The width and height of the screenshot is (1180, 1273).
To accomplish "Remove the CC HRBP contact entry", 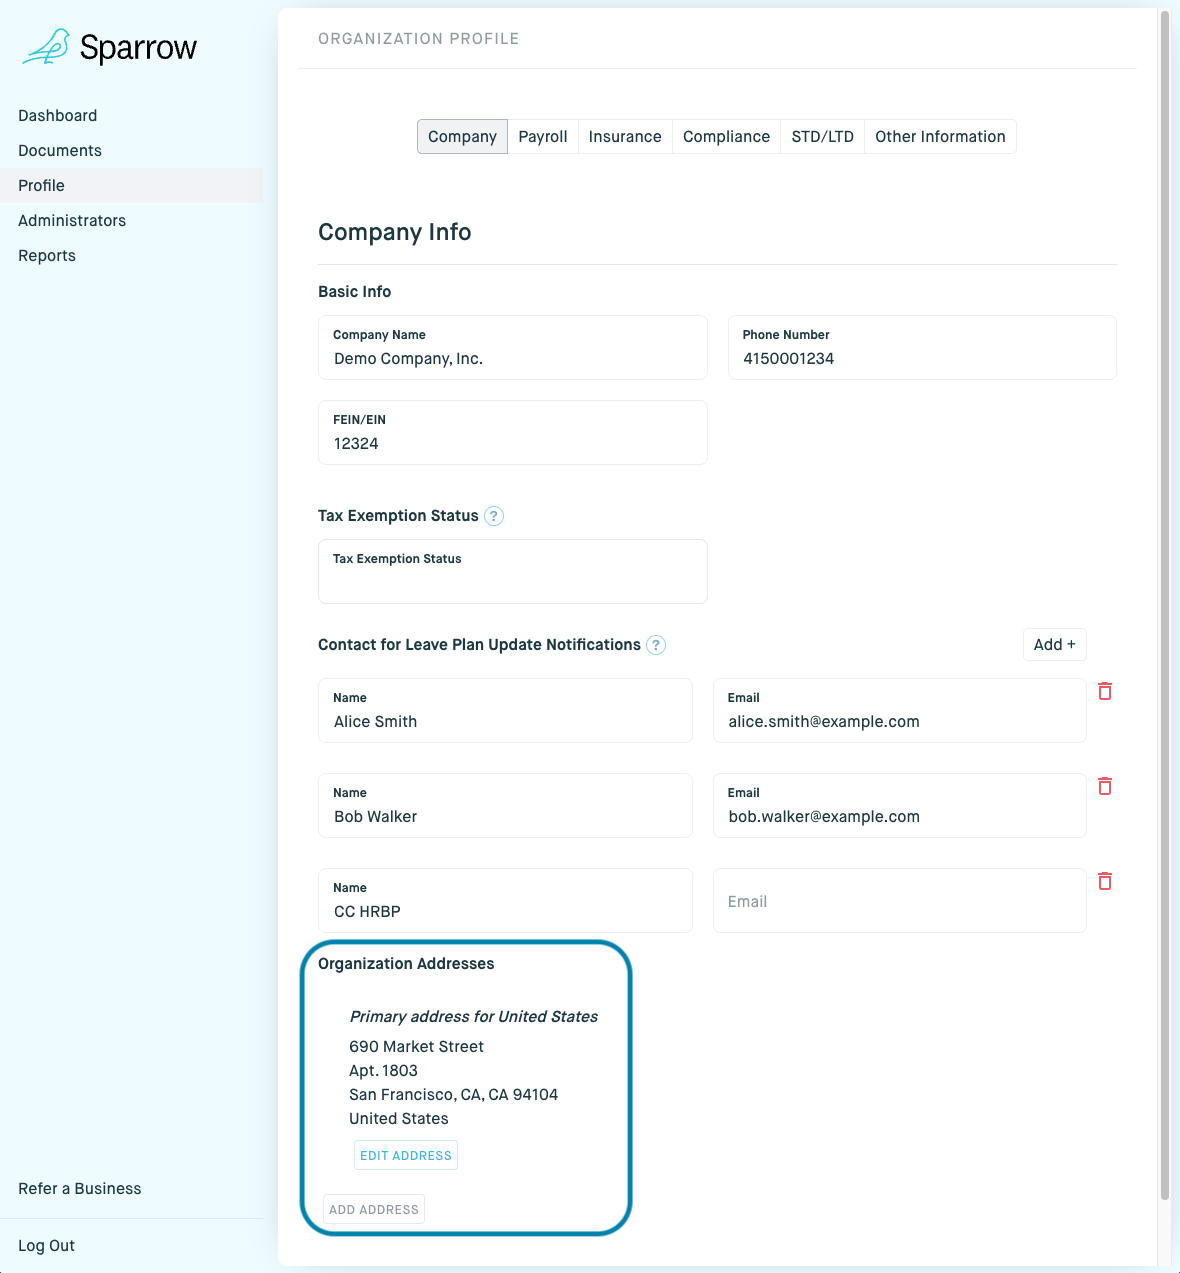I will (x=1105, y=881).
